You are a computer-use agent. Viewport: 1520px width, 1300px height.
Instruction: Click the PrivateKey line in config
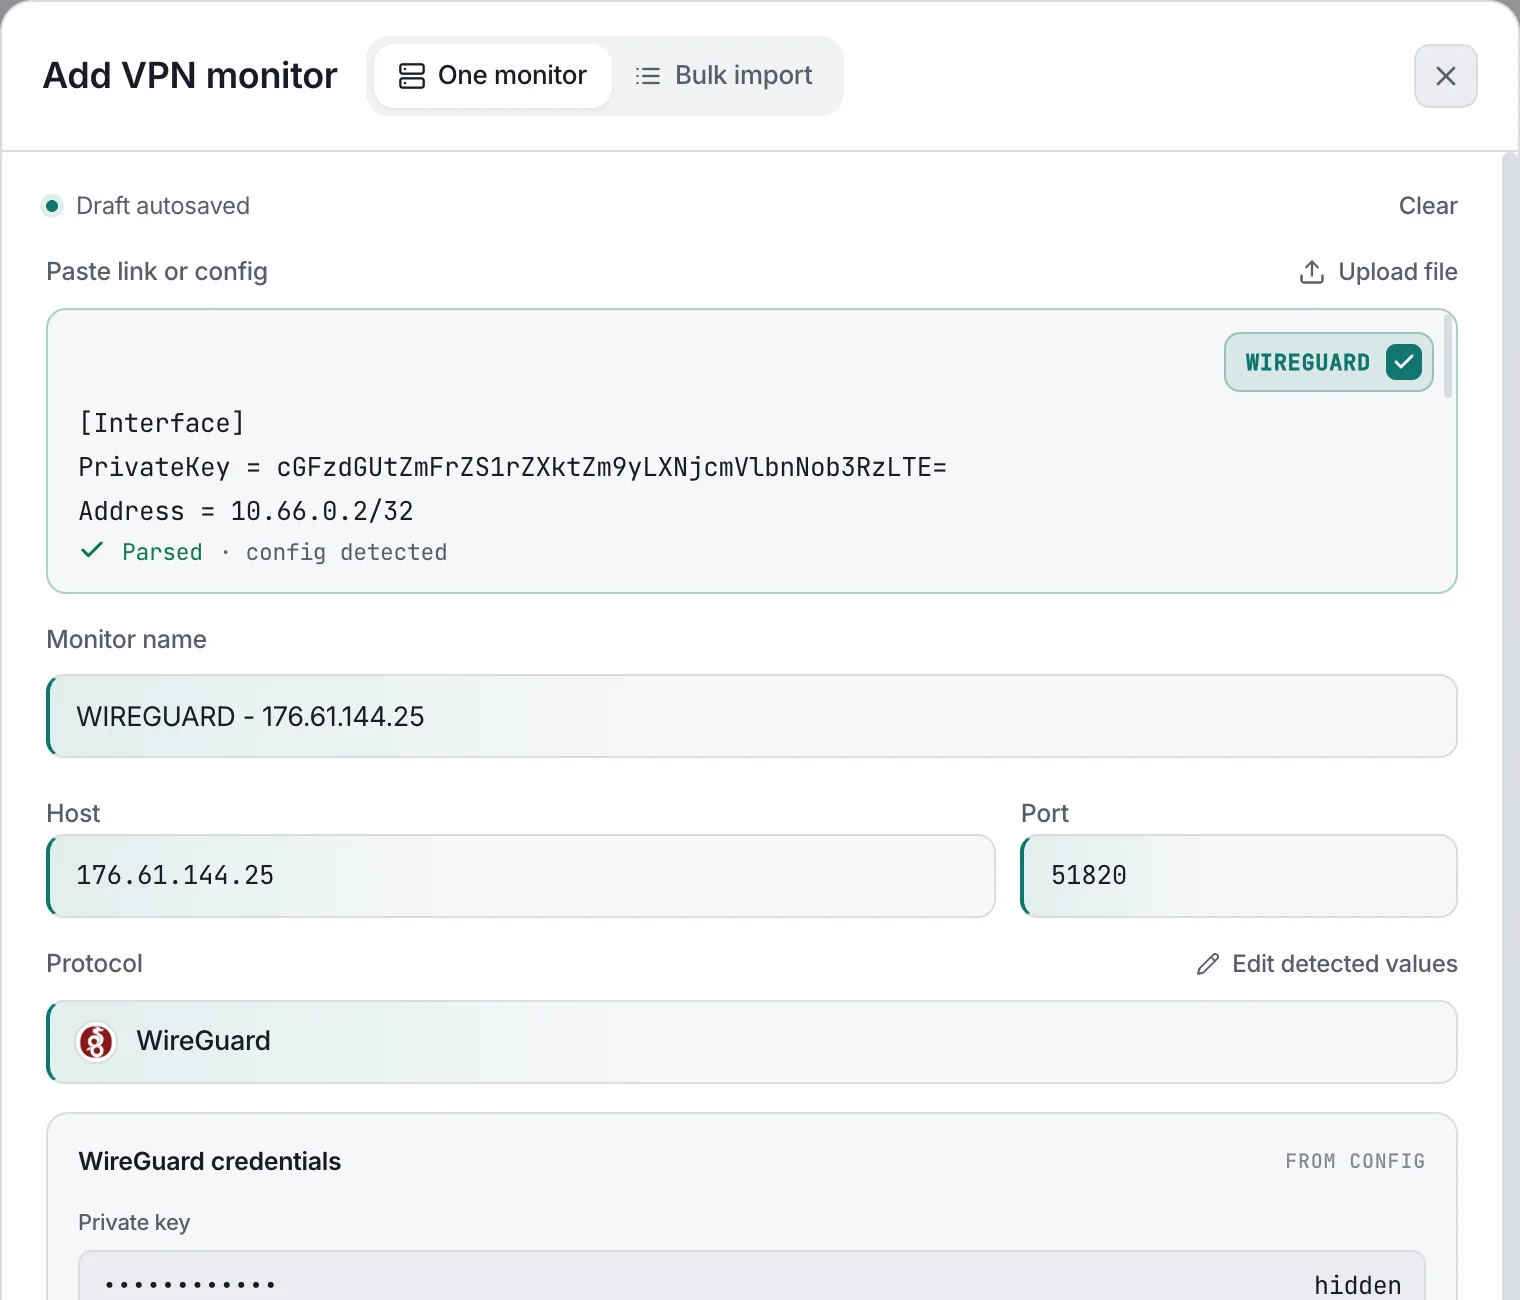pos(512,467)
